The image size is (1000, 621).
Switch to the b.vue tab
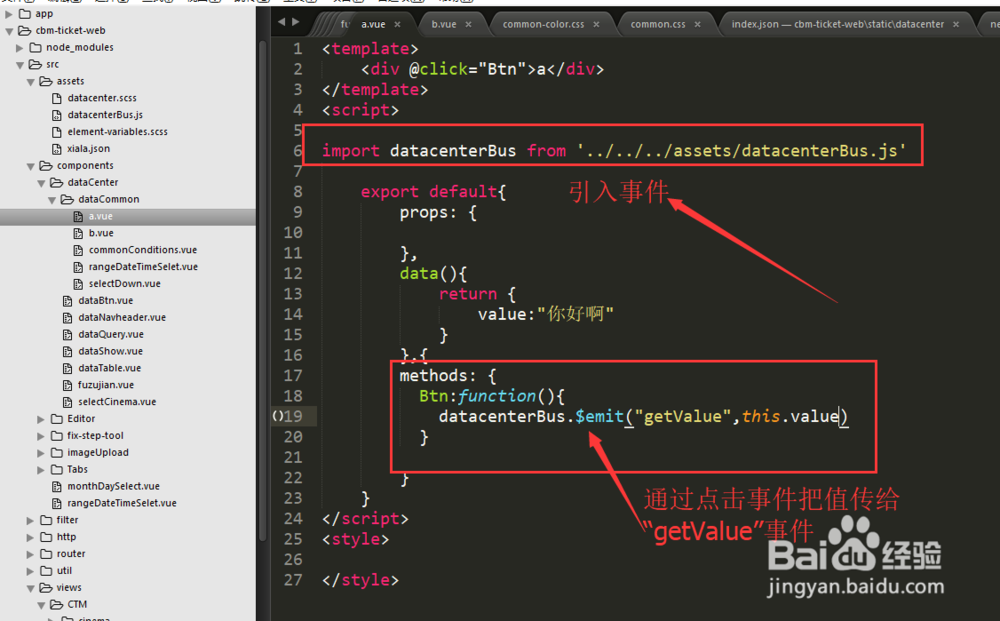click(x=443, y=24)
